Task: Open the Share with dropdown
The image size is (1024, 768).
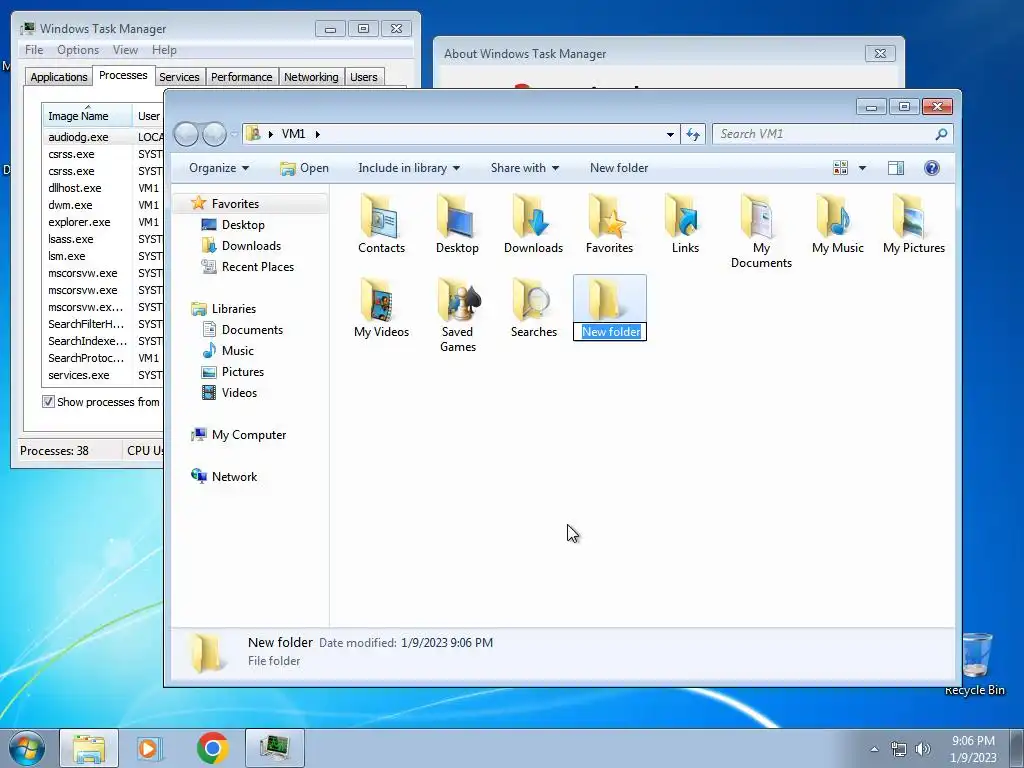Action: pyautogui.click(x=524, y=168)
